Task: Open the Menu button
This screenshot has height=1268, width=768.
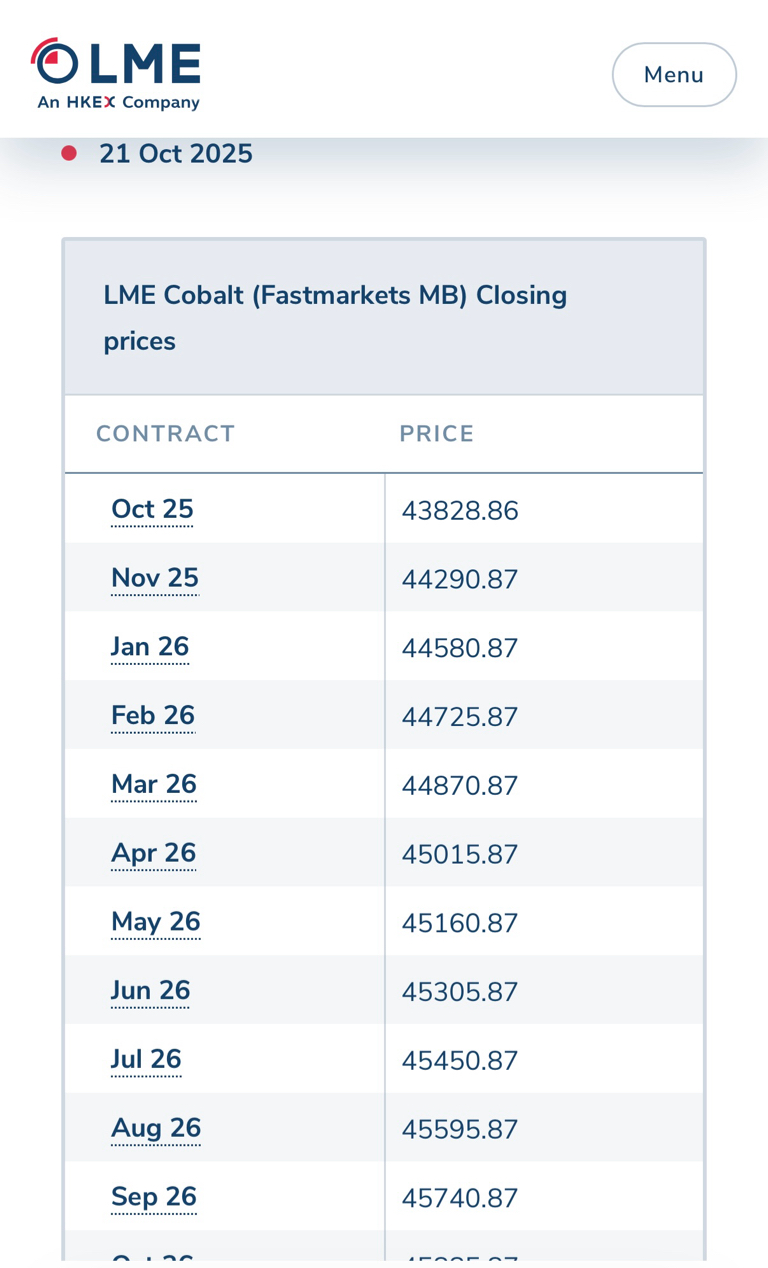Action: tap(674, 75)
